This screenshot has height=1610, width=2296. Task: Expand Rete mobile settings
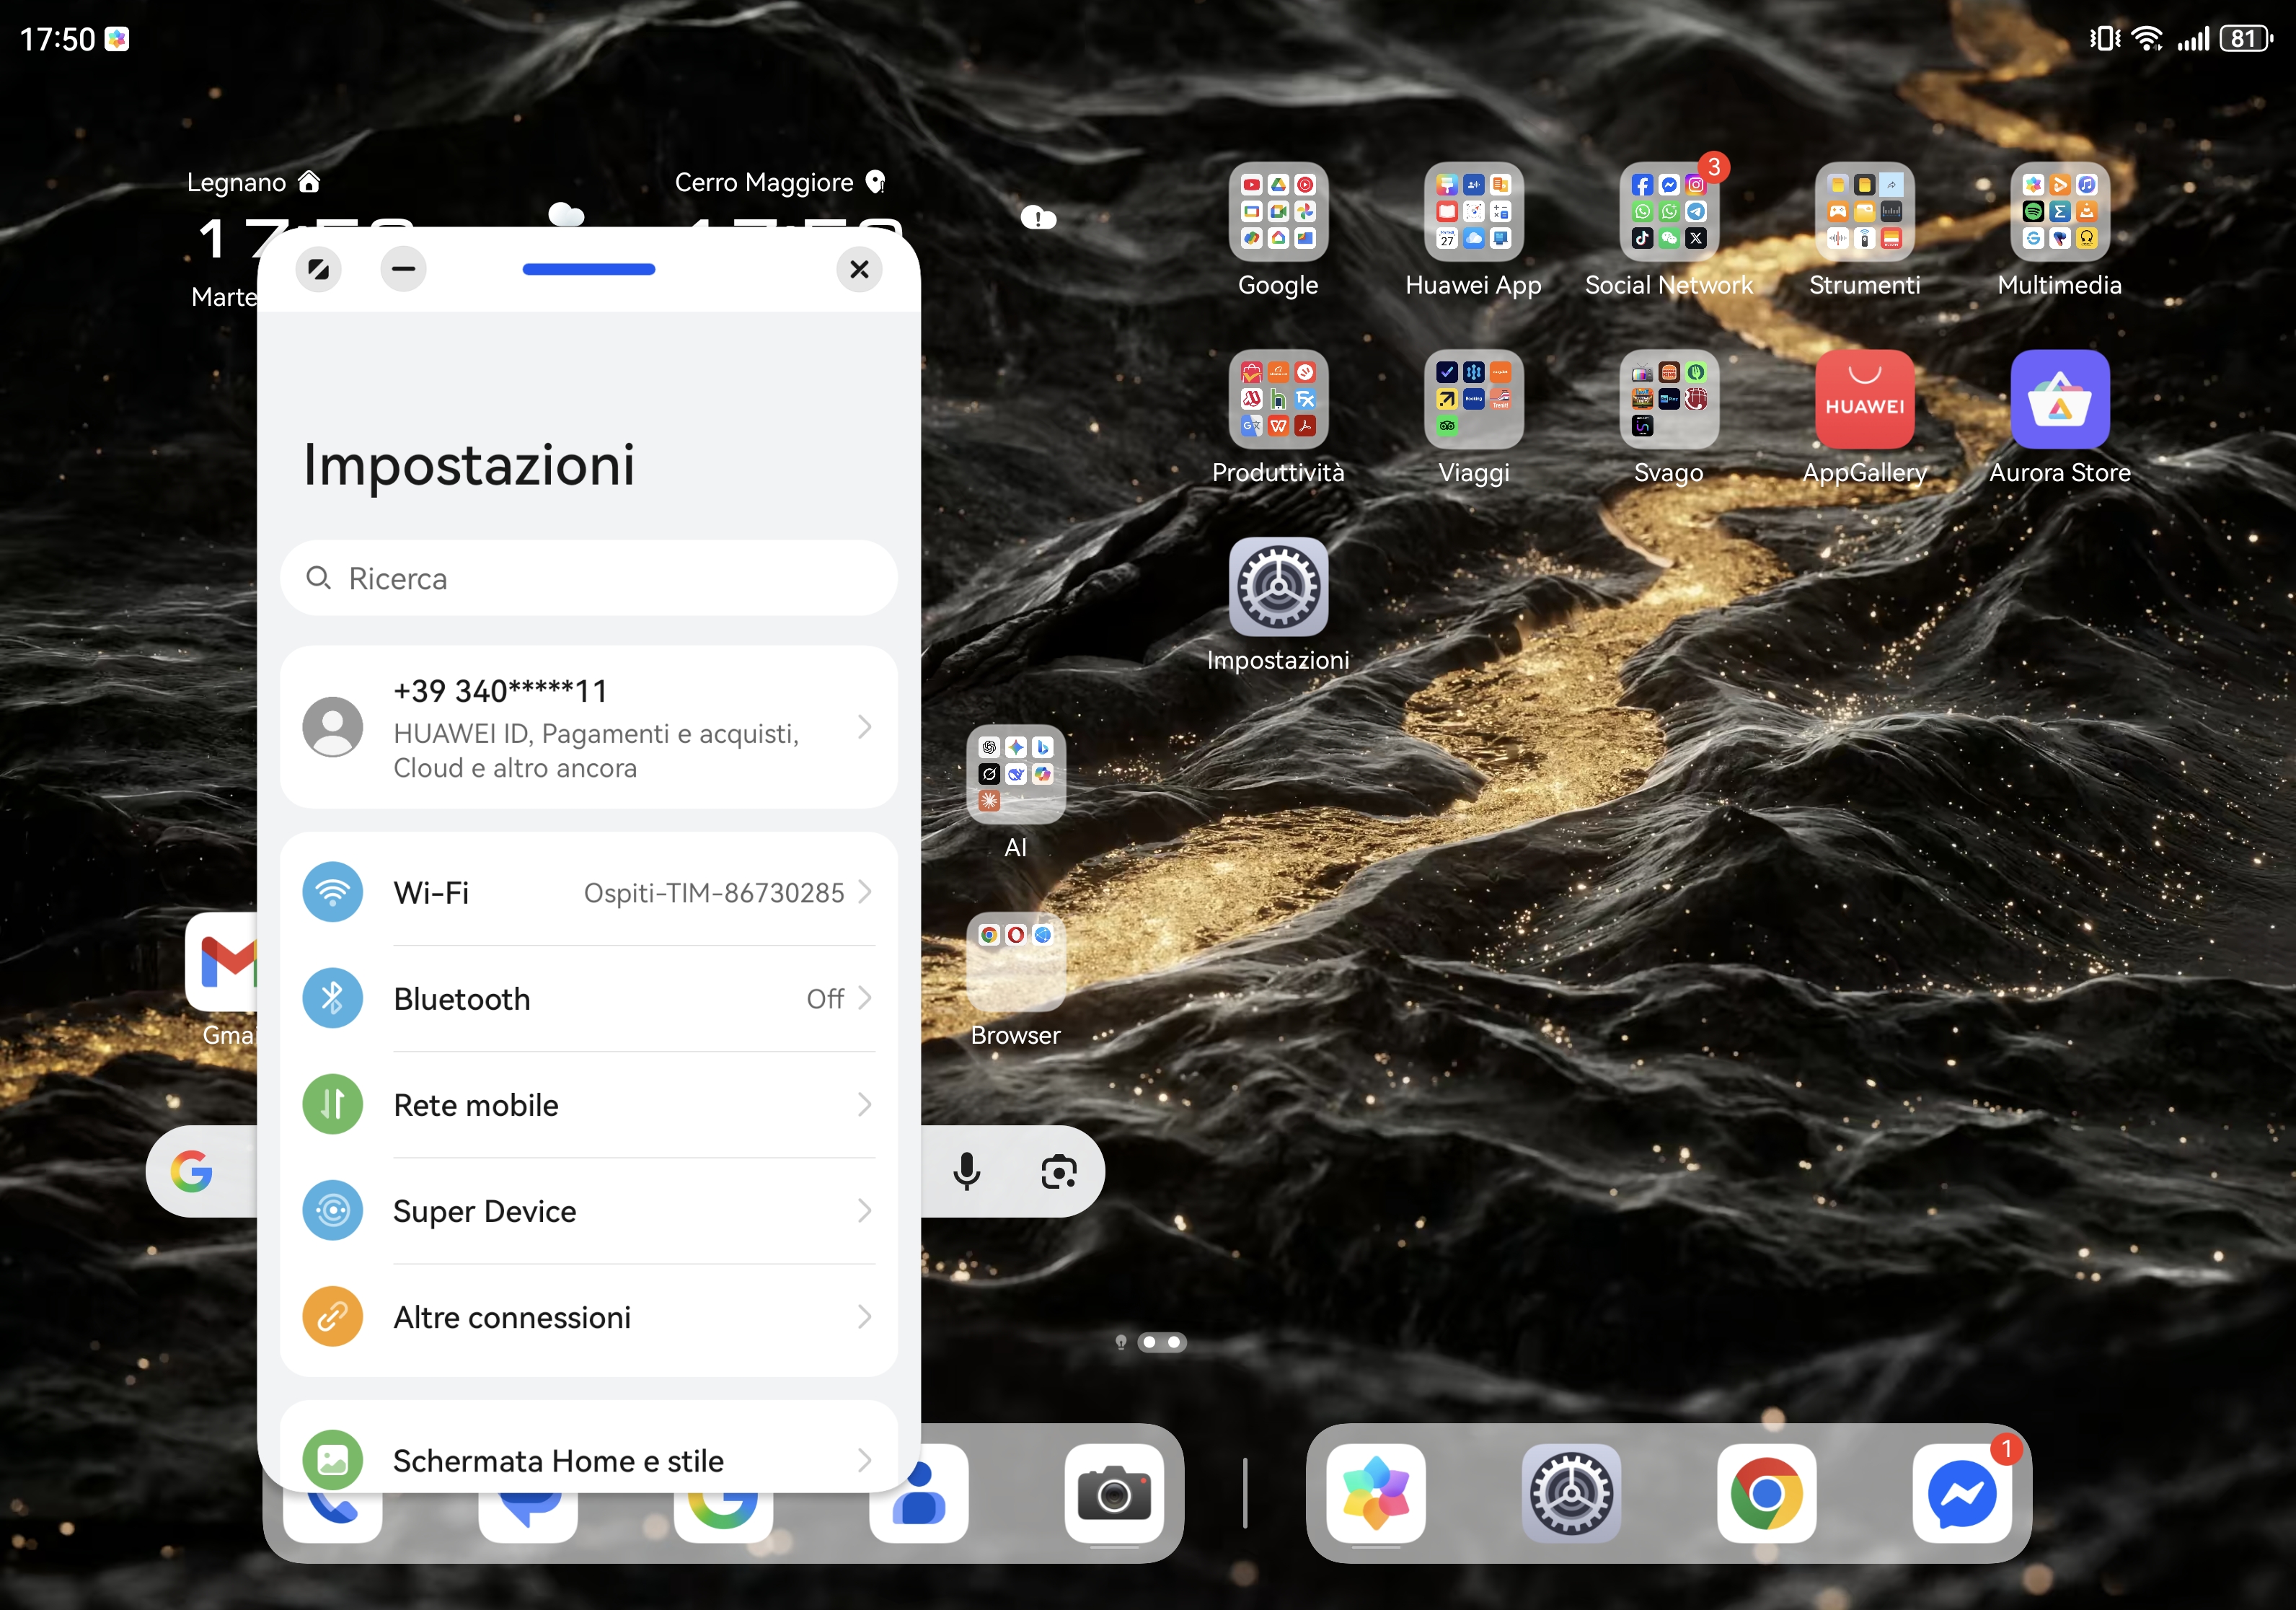588,1104
